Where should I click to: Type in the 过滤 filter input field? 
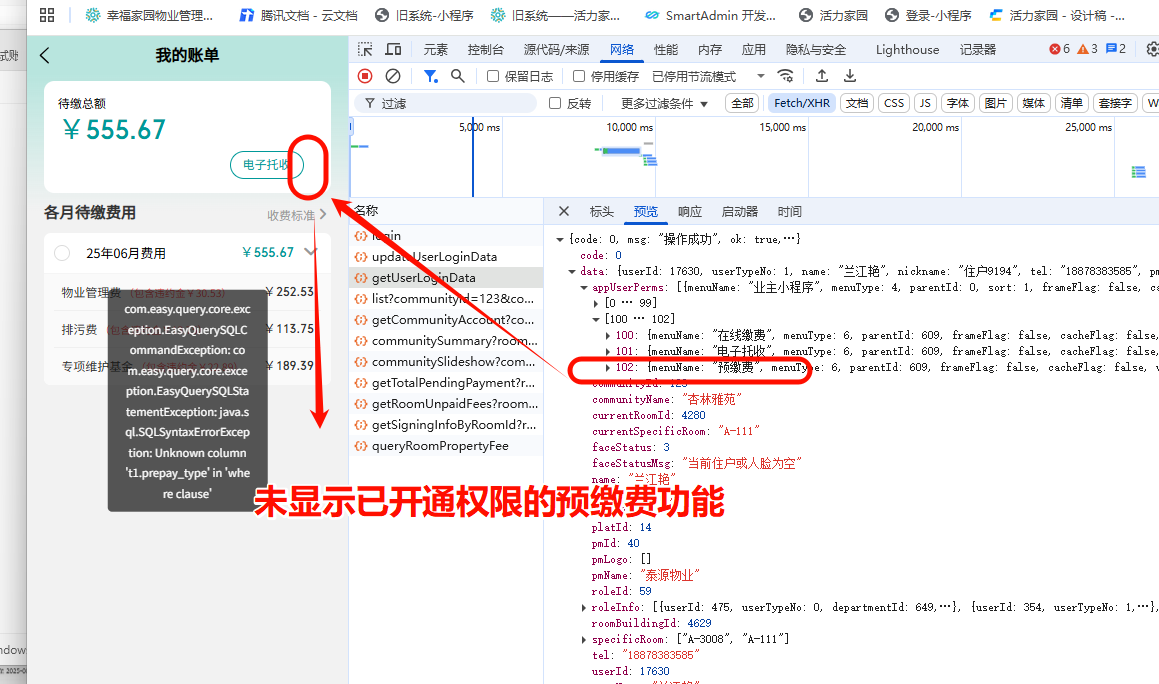pyautogui.click(x=455, y=103)
